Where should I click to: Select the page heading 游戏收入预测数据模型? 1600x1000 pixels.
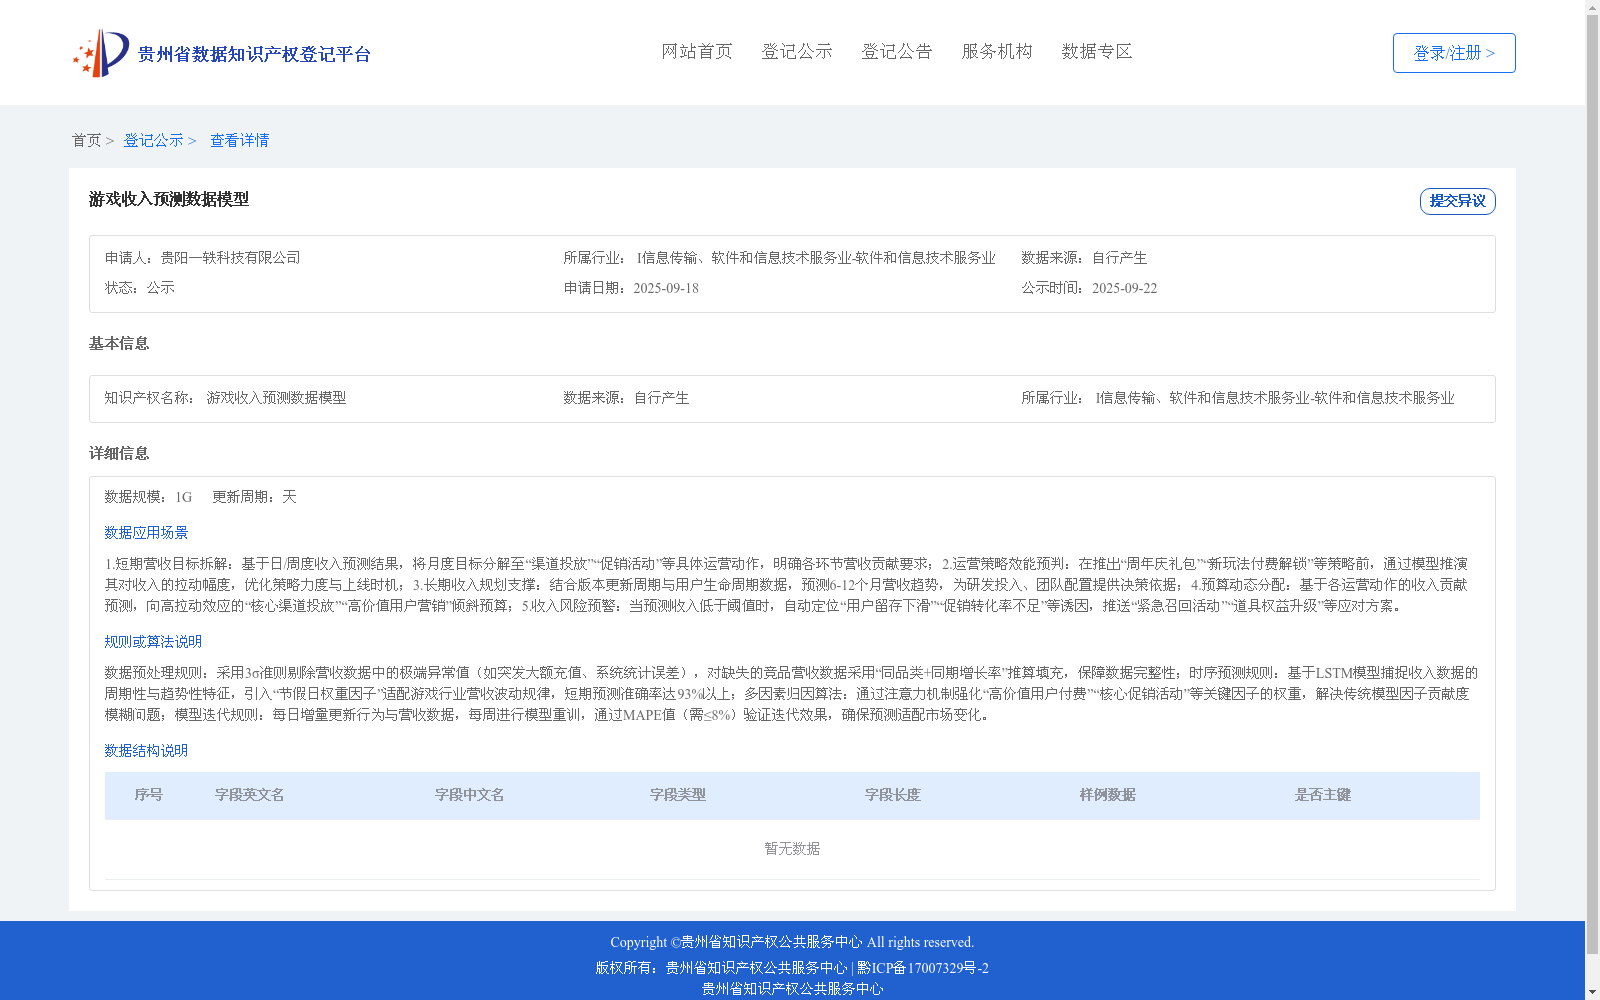click(169, 199)
